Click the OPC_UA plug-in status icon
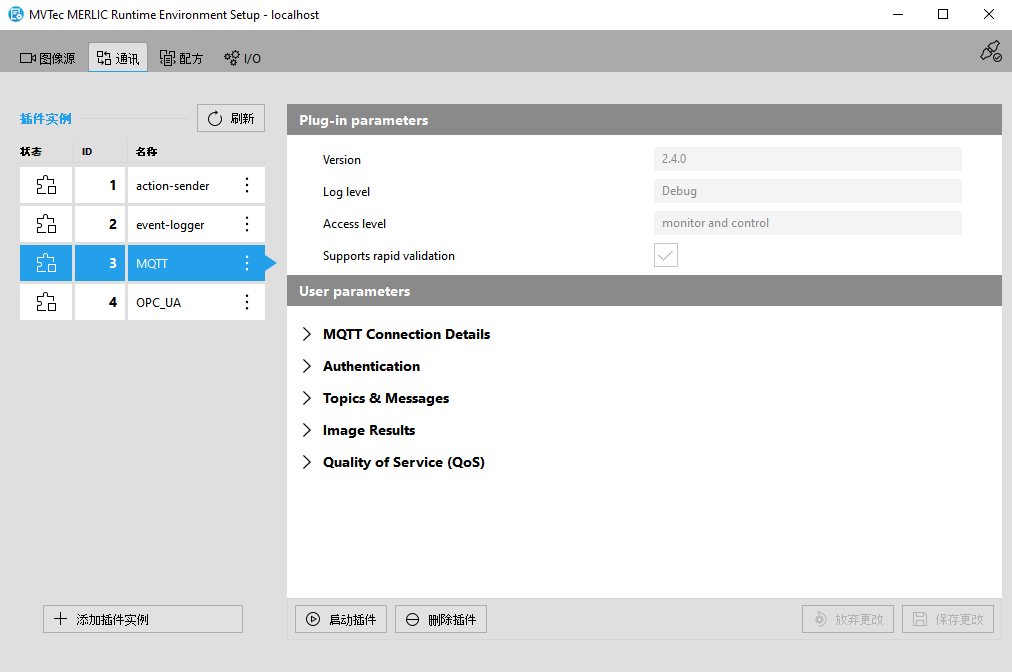Screen dimensions: 1012x672 click(46, 302)
